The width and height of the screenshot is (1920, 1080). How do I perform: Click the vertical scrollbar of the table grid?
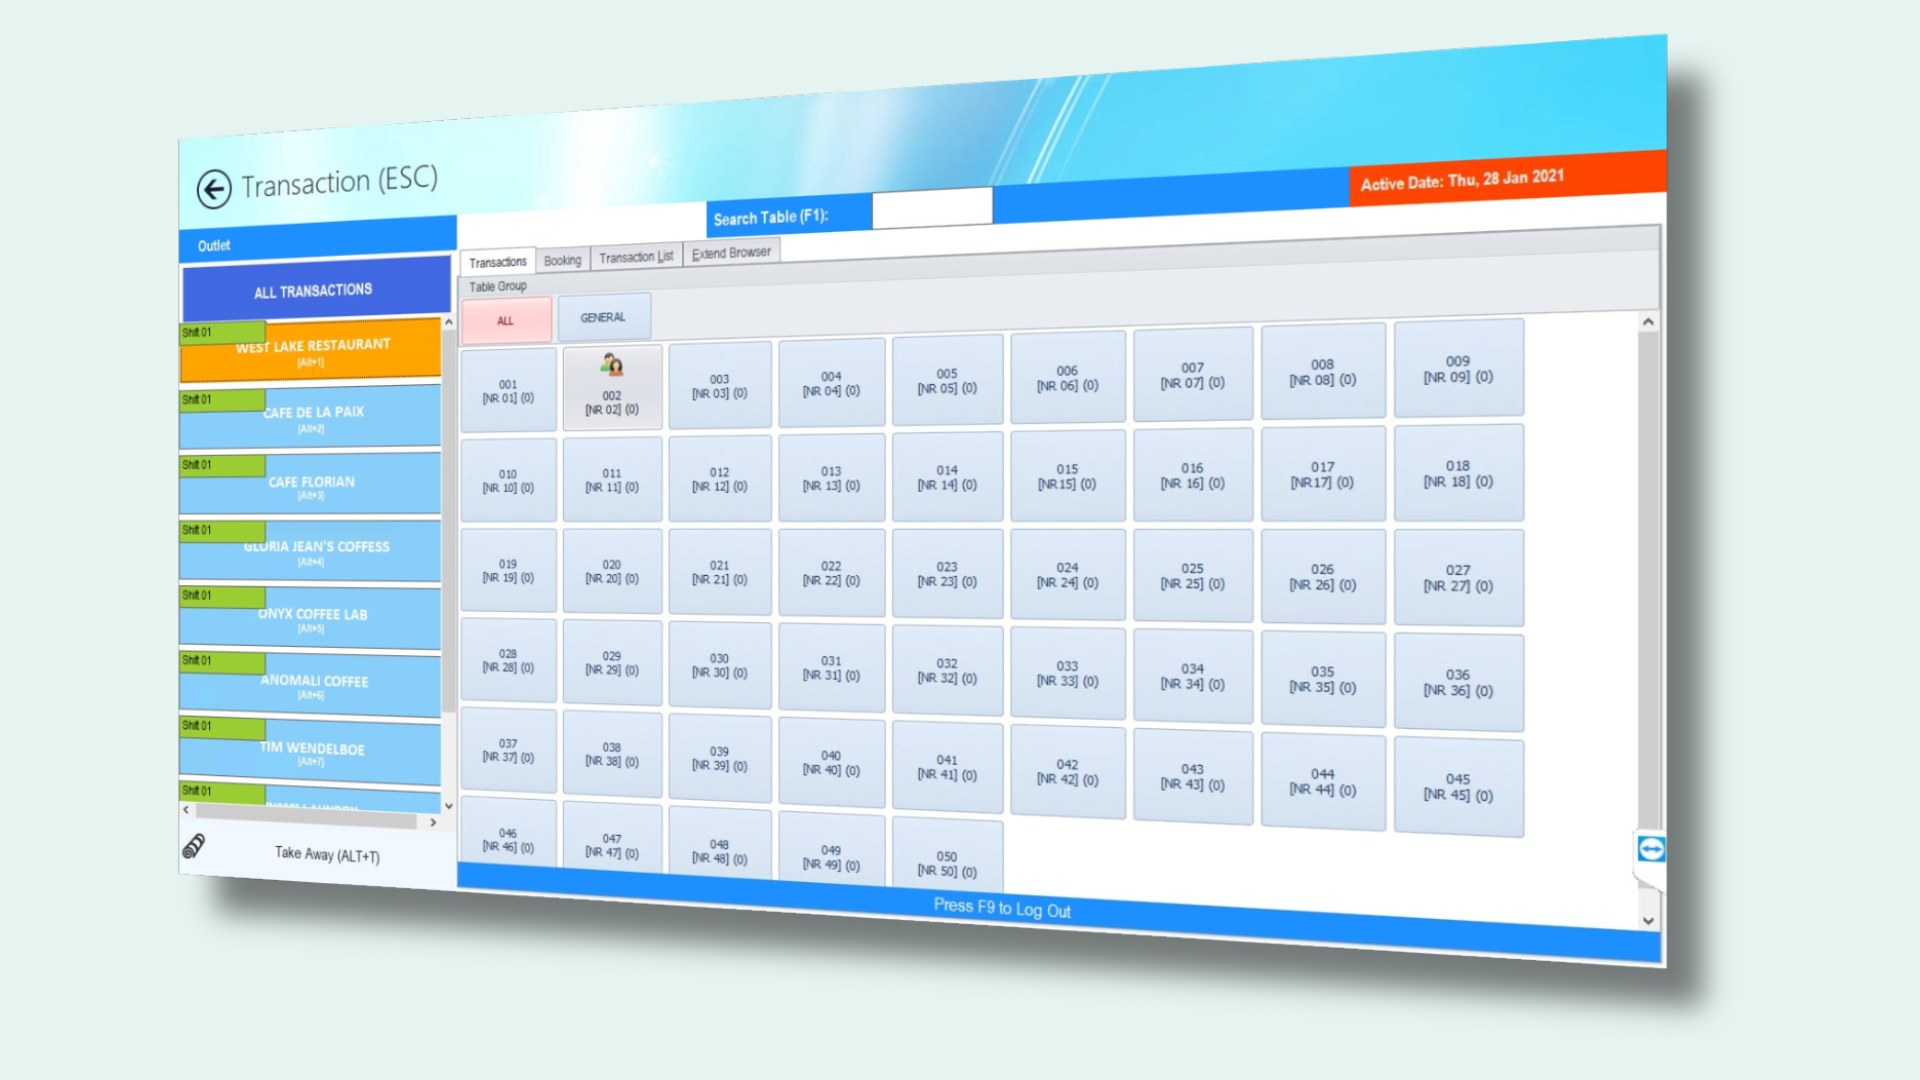click(x=1647, y=600)
